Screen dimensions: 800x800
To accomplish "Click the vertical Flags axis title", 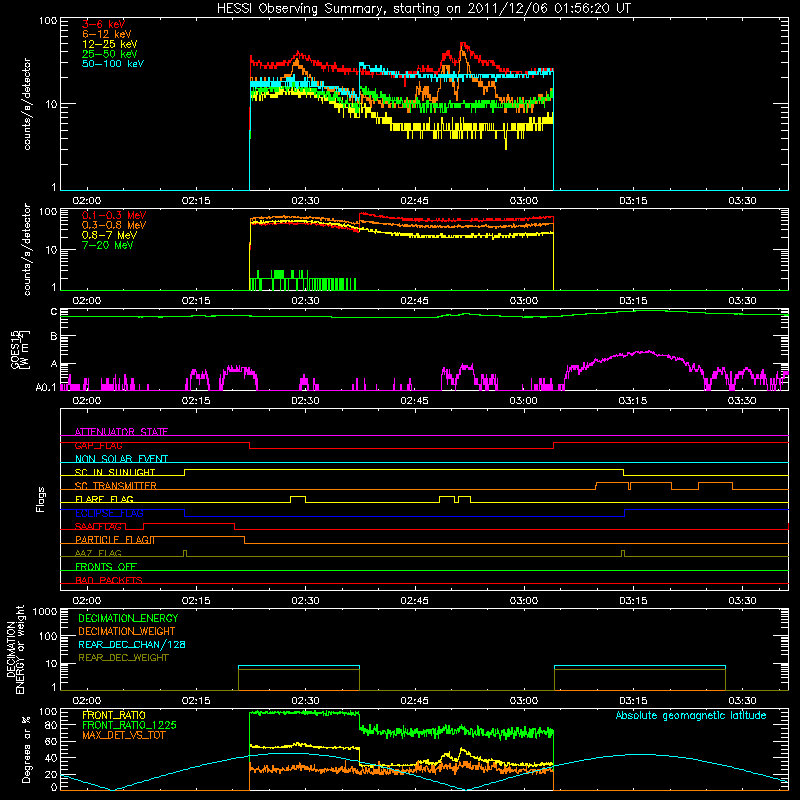I will 41,499.
